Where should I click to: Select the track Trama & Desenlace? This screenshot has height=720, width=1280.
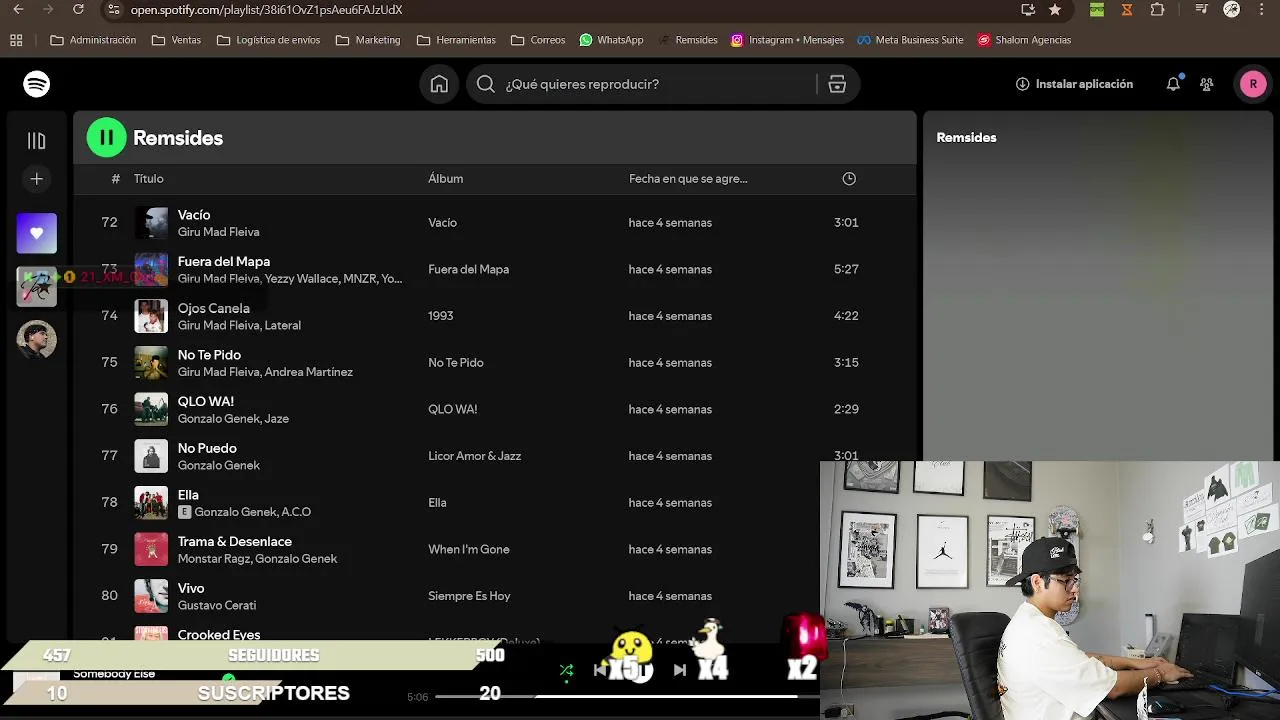(x=235, y=541)
